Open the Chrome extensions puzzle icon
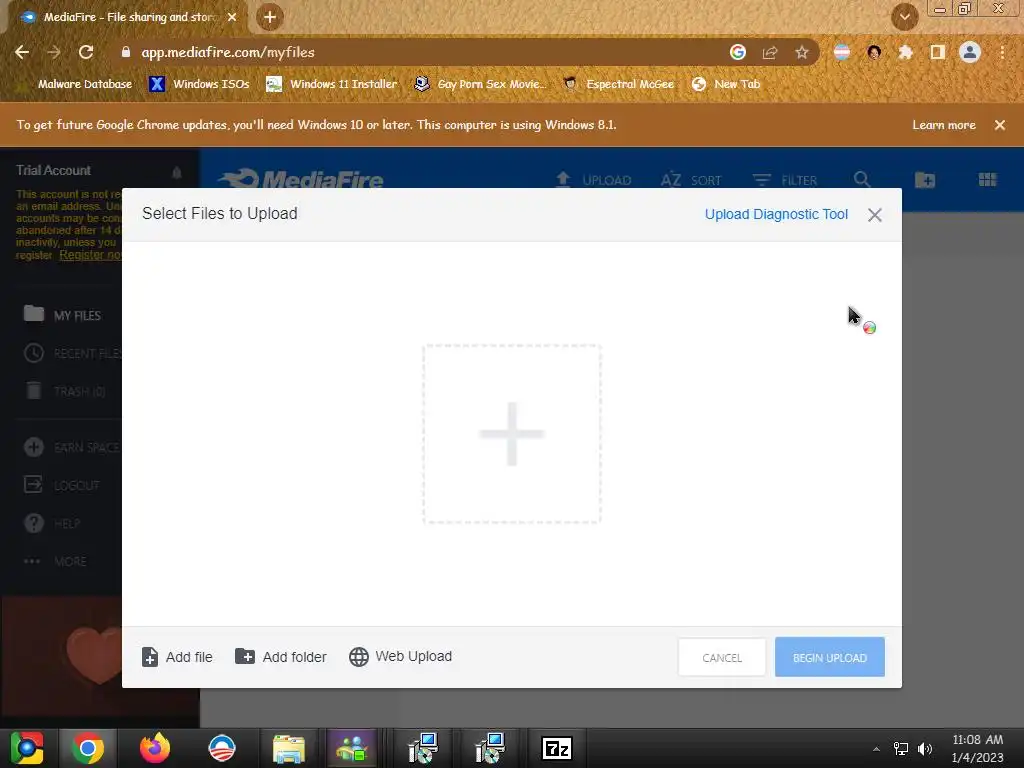Image resolution: width=1024 pixels, height=768 pixels. click(906, 52)
